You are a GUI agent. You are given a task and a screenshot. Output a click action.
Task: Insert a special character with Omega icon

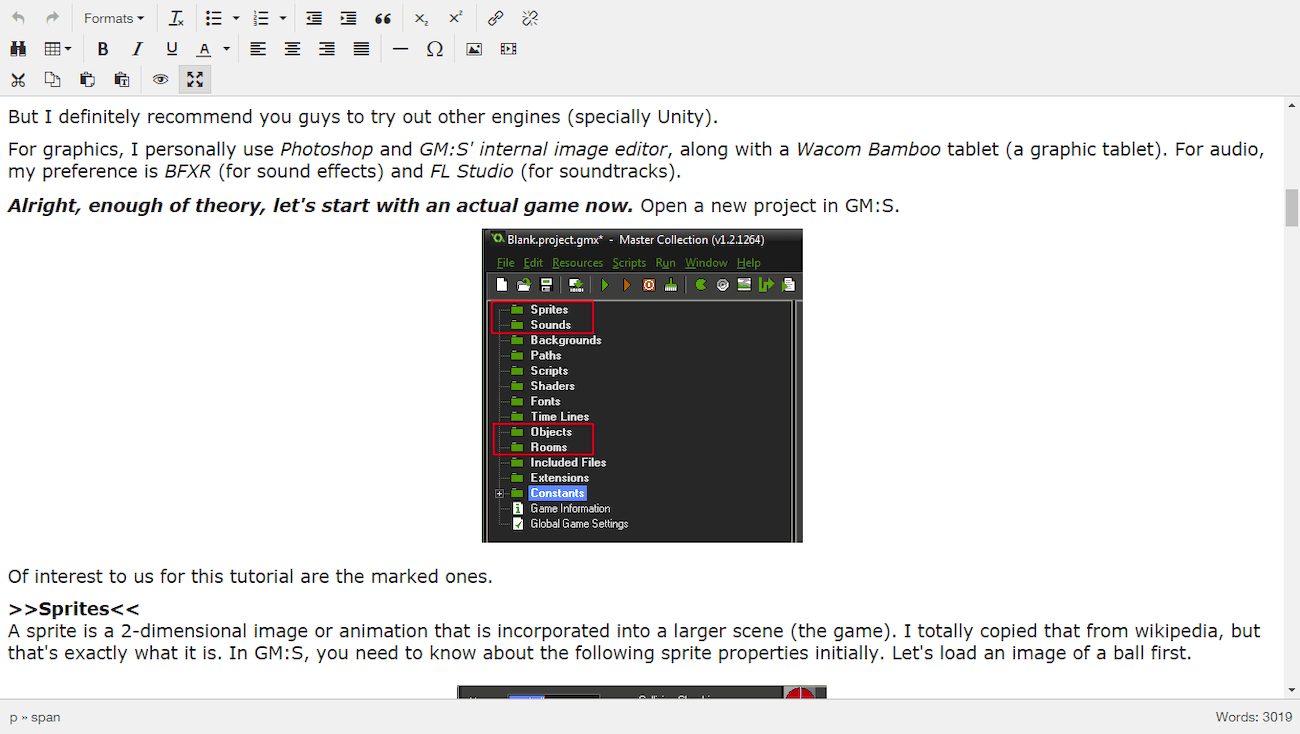click(x=434, y=49)
